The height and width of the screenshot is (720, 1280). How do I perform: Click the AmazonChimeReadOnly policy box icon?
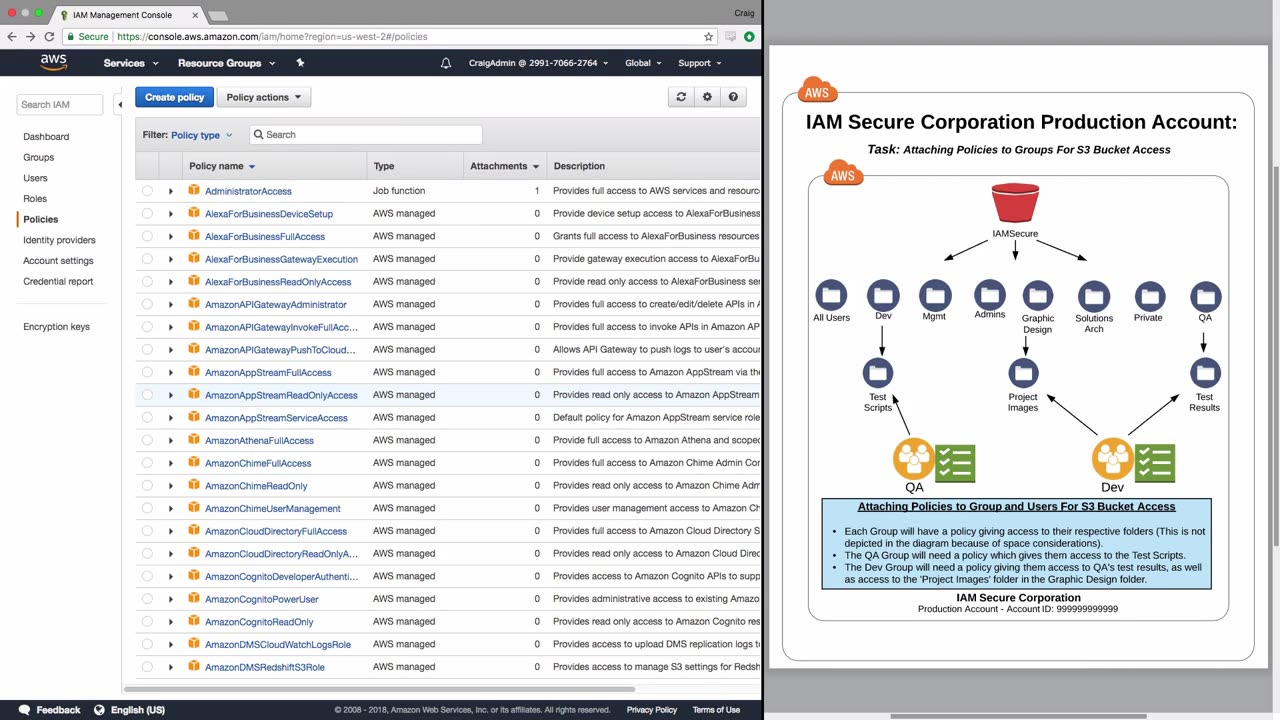[x=194, y=485]
